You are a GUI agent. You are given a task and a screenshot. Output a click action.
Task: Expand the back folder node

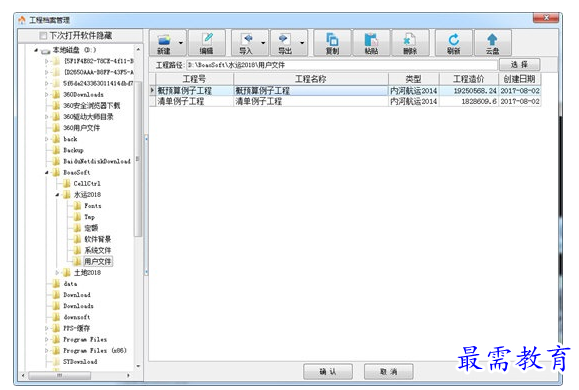[47, 139]
